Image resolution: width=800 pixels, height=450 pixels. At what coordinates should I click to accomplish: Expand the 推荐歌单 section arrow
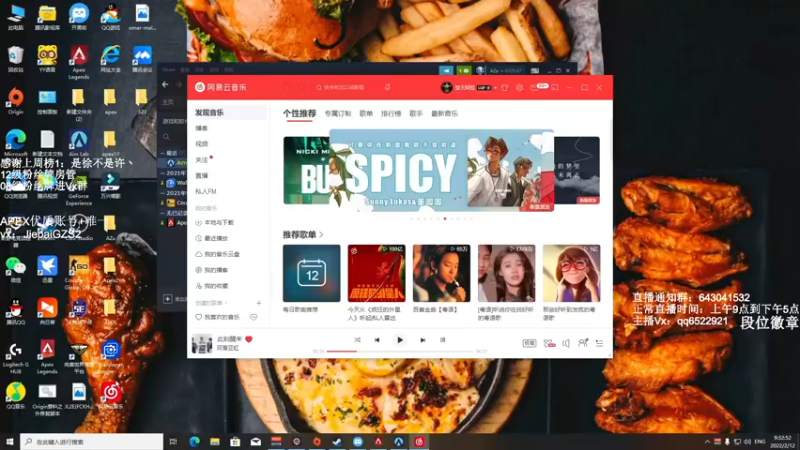[321, 235]
